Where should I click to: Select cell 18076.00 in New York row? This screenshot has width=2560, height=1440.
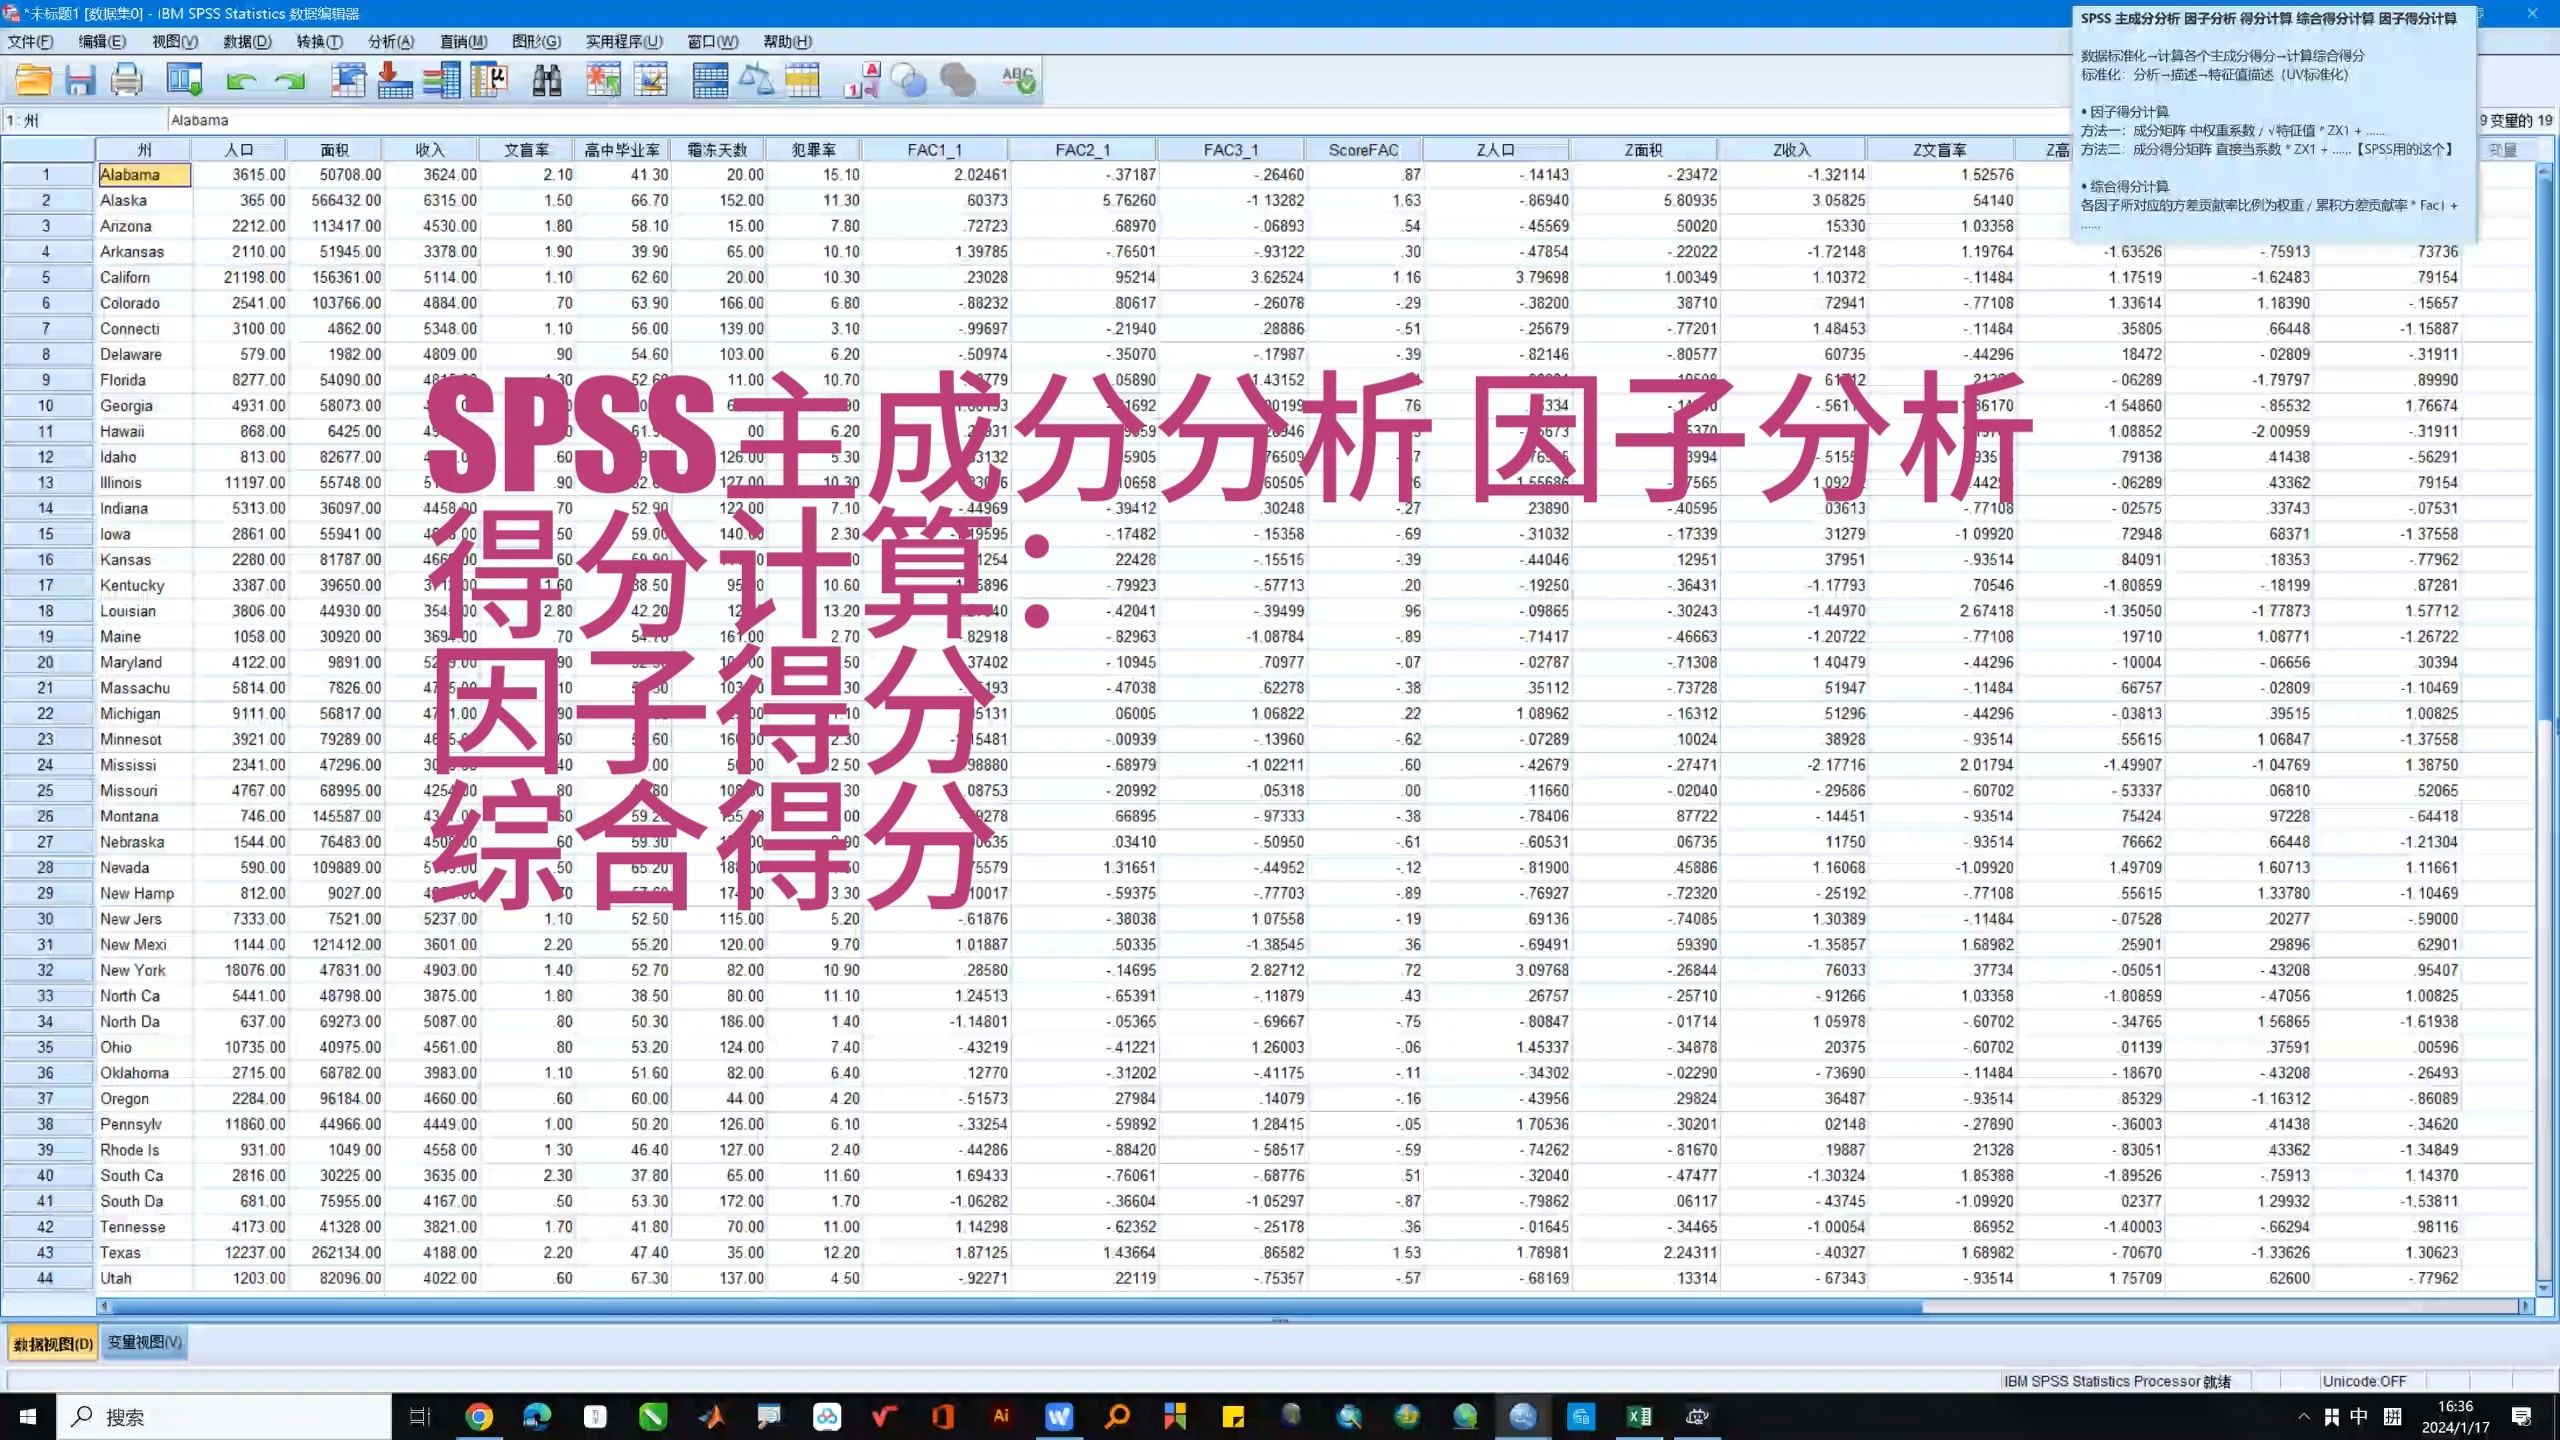pos(239,970)
